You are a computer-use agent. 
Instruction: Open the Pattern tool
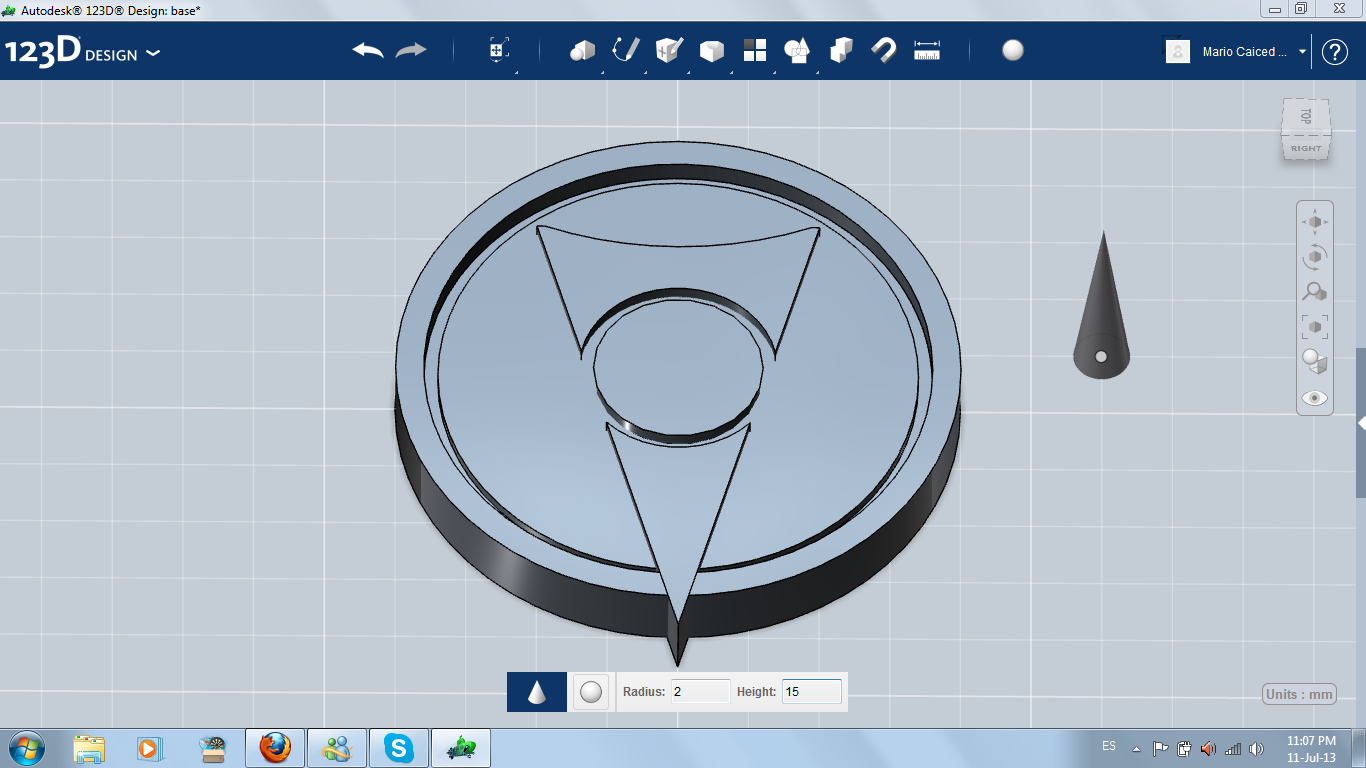[x=754, y=50]
